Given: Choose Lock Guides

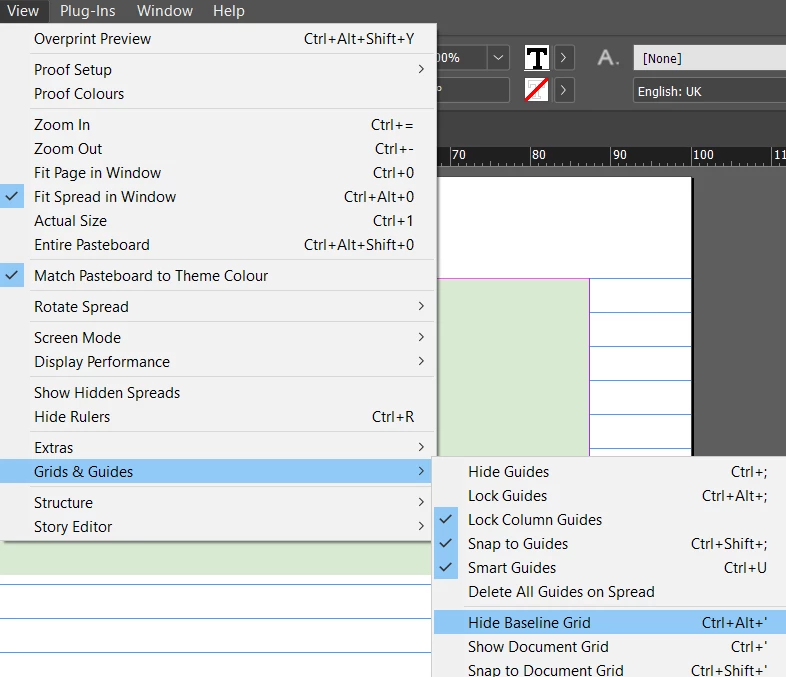Looking at the screenshot, I should coord(610,495).
